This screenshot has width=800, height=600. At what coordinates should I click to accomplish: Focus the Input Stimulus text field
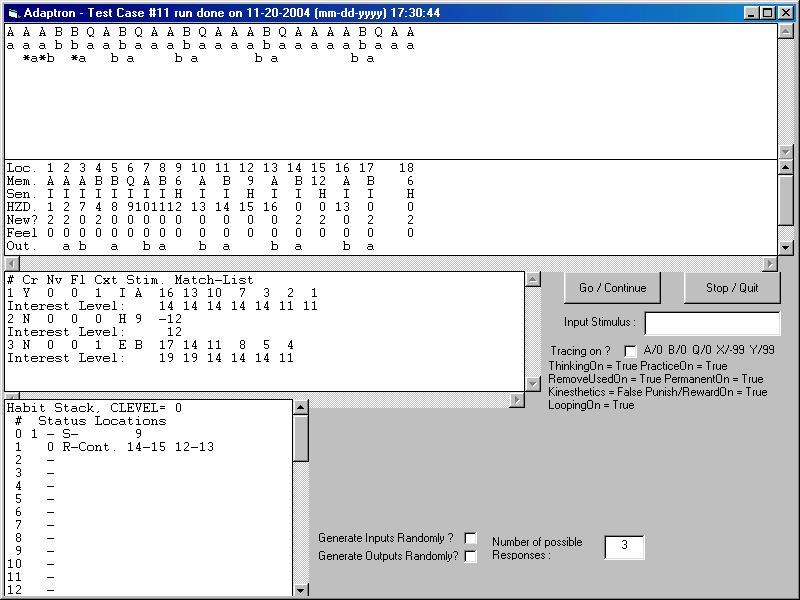712,323
